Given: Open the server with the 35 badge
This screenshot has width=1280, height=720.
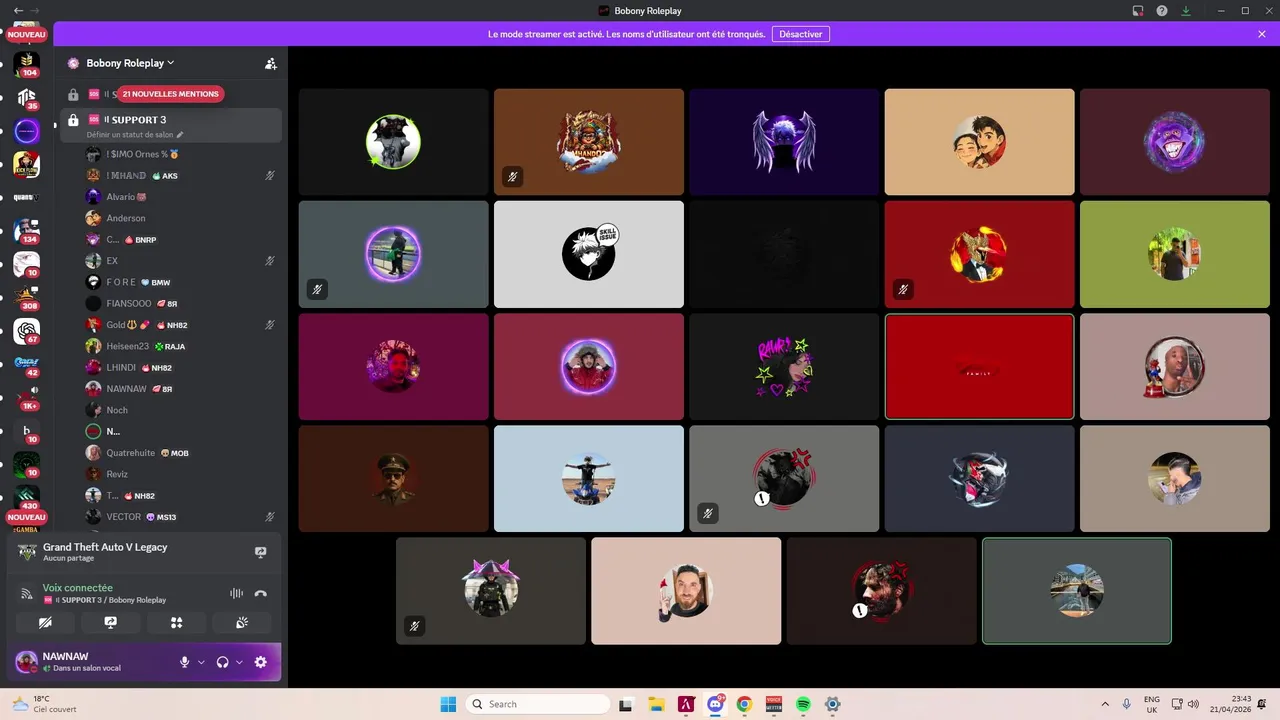Looking at the screenshot, I should tap(27, 97).
